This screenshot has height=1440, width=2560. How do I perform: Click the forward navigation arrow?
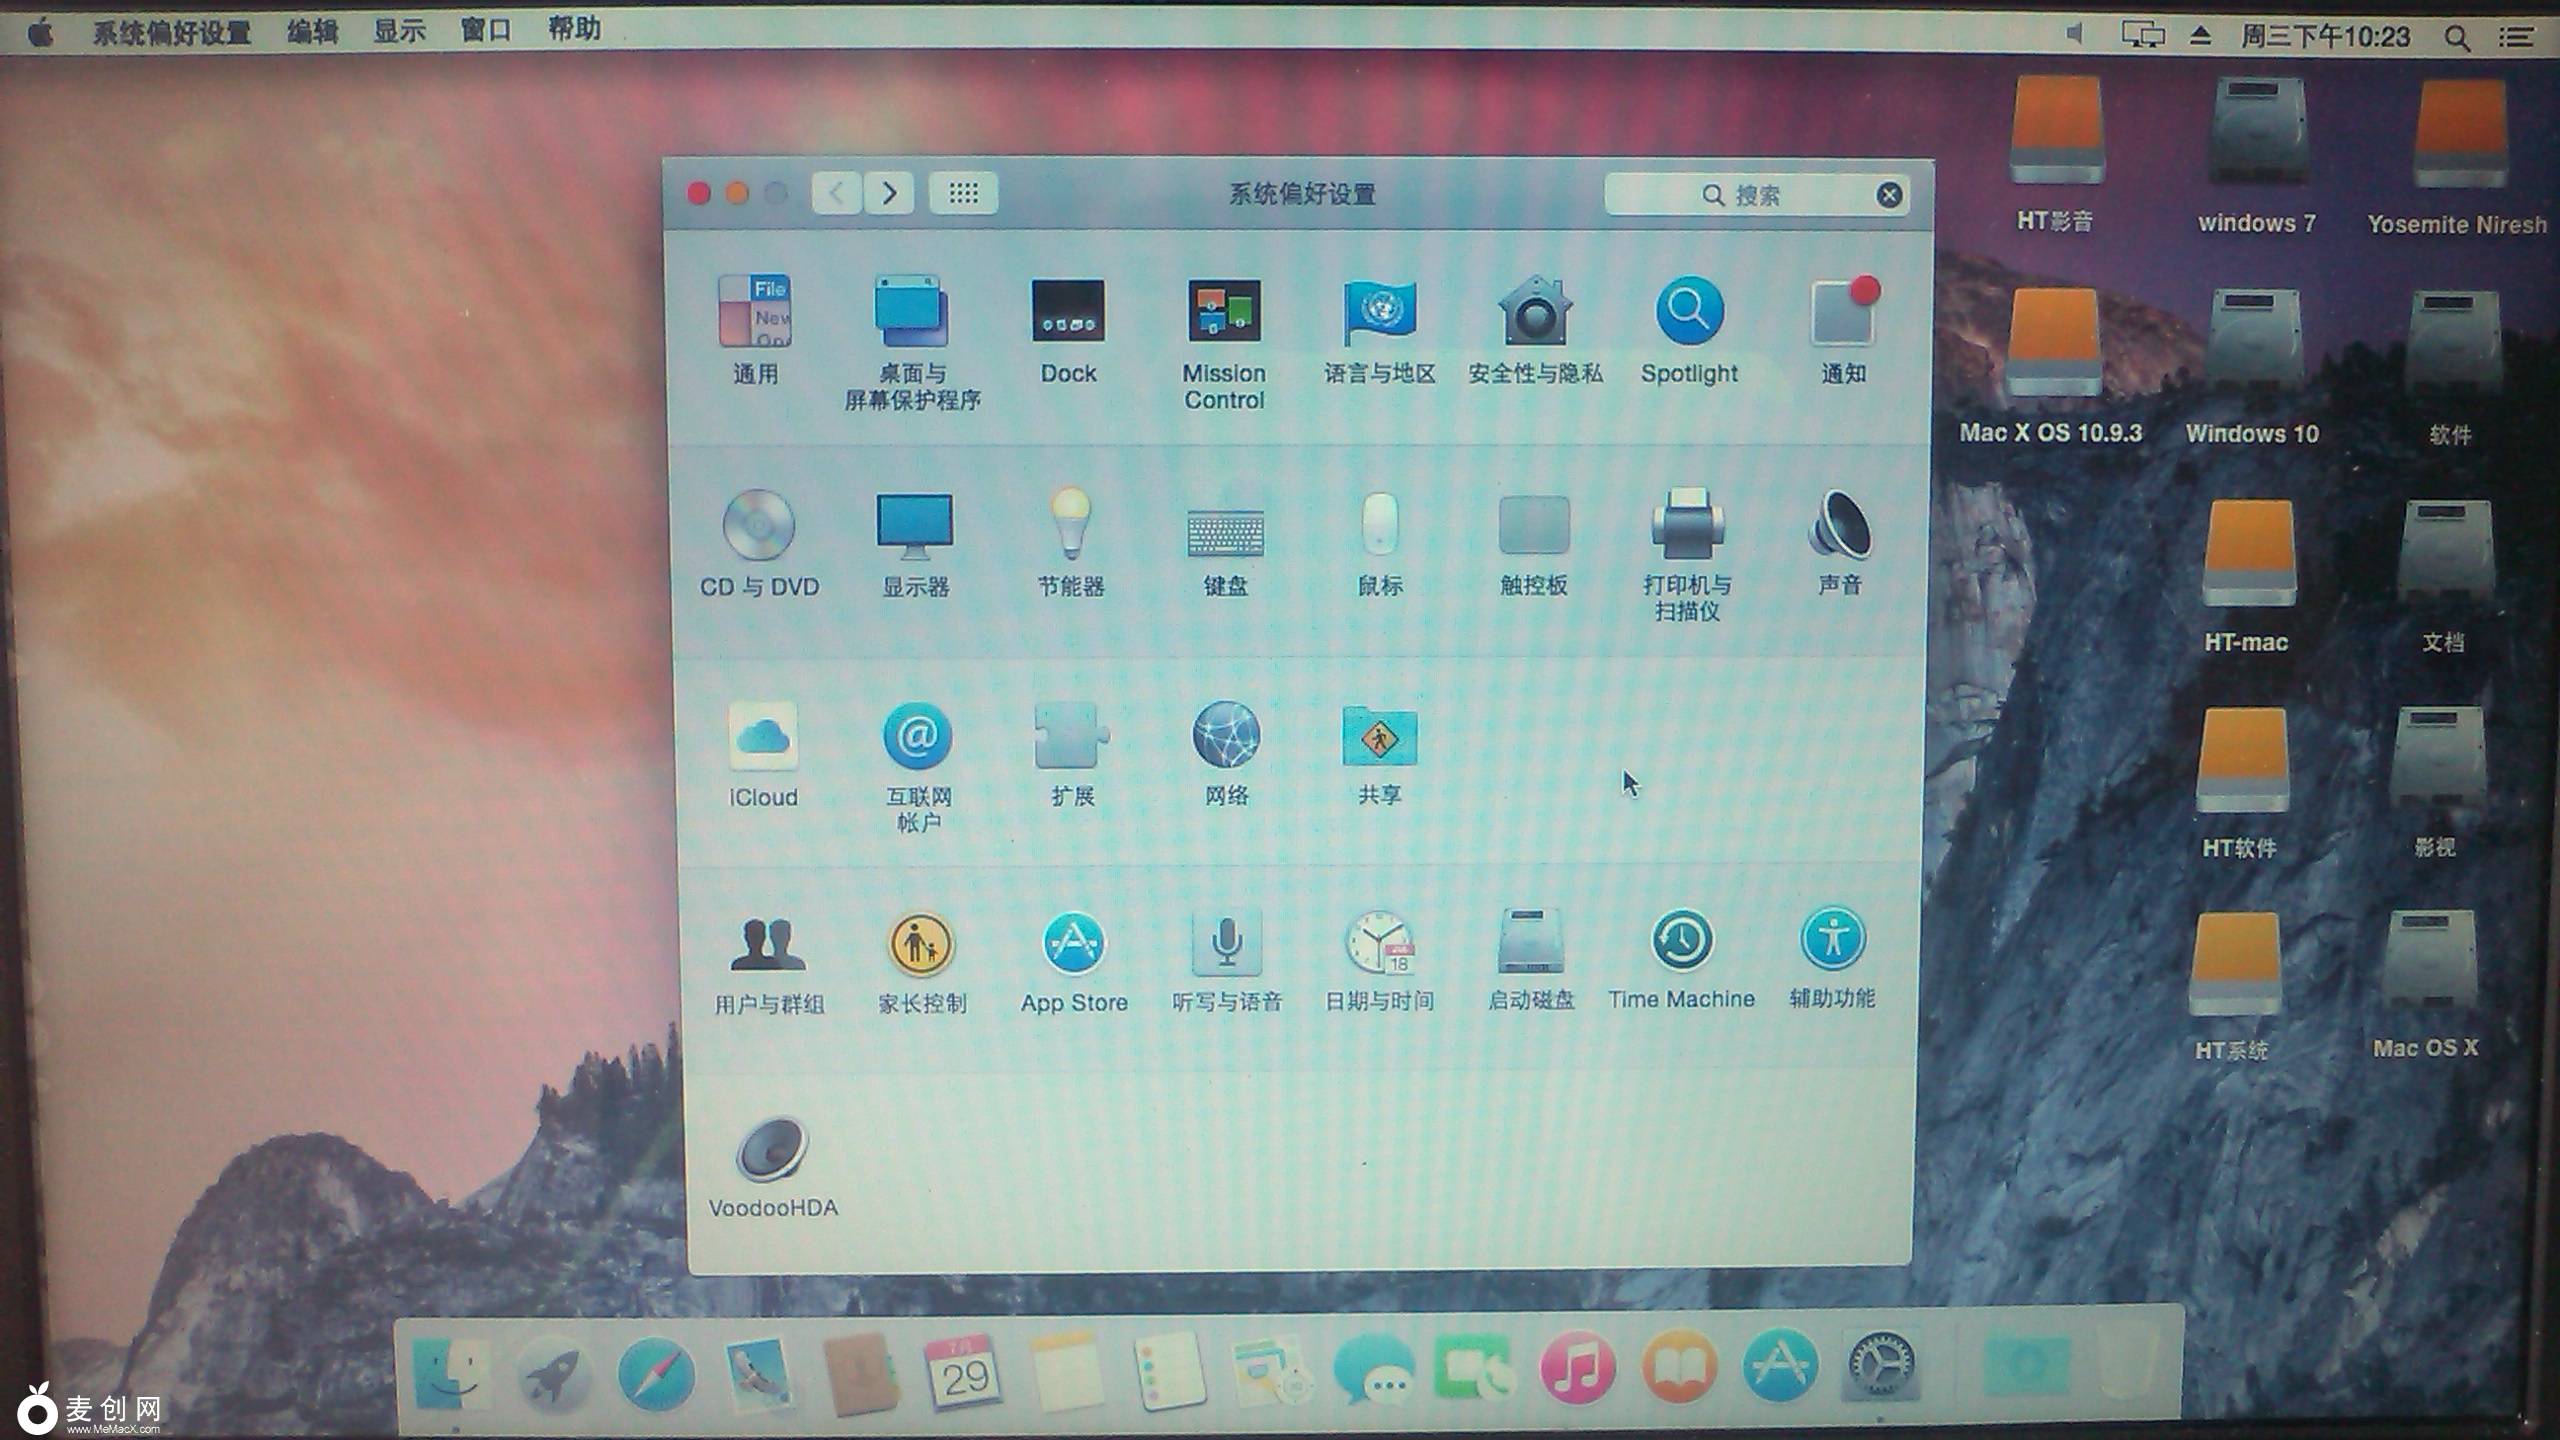(x=889, y=193)
